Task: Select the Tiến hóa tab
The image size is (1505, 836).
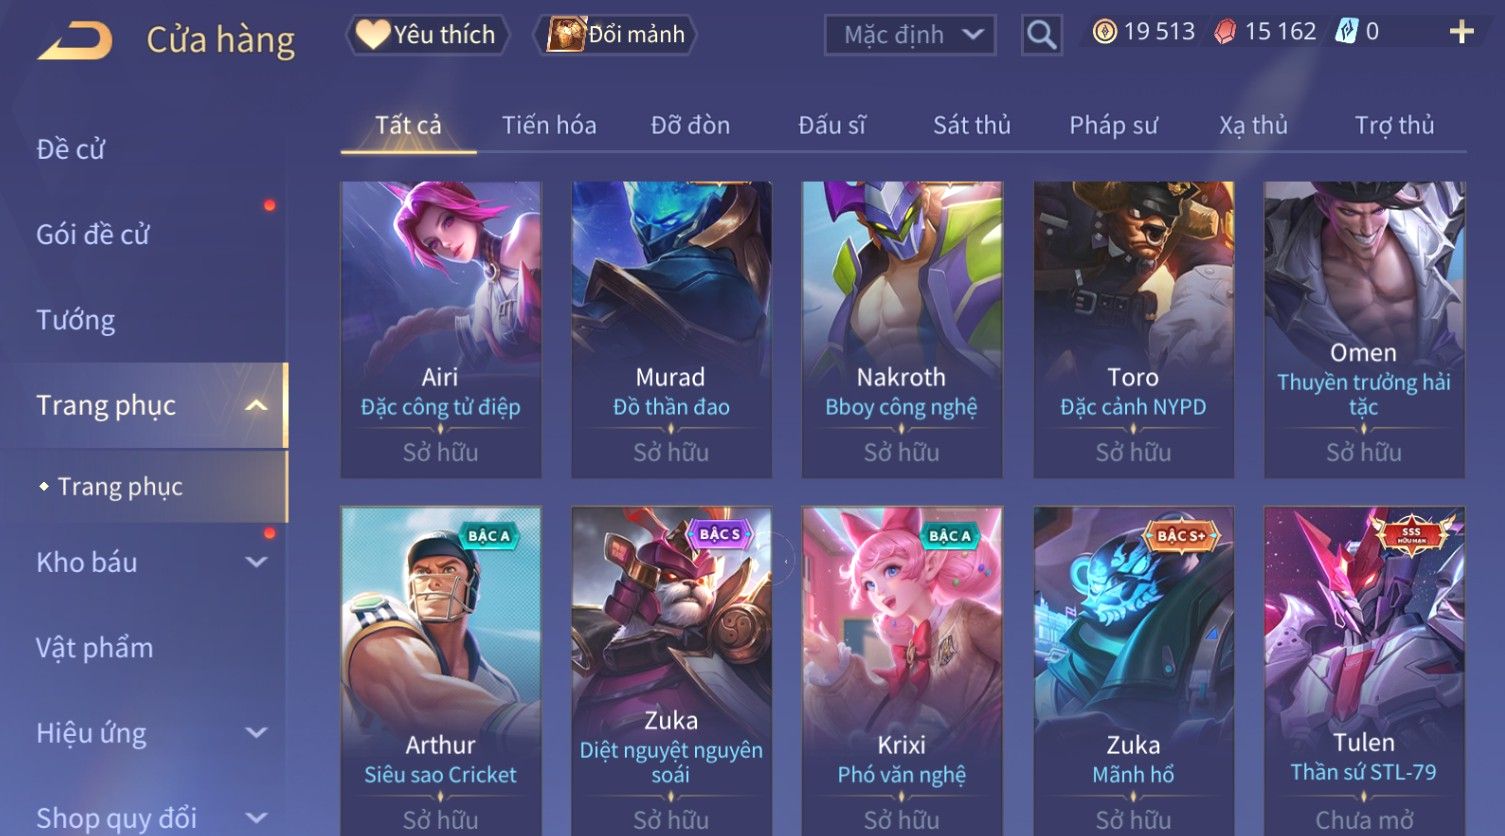Action: coord(549,125)
